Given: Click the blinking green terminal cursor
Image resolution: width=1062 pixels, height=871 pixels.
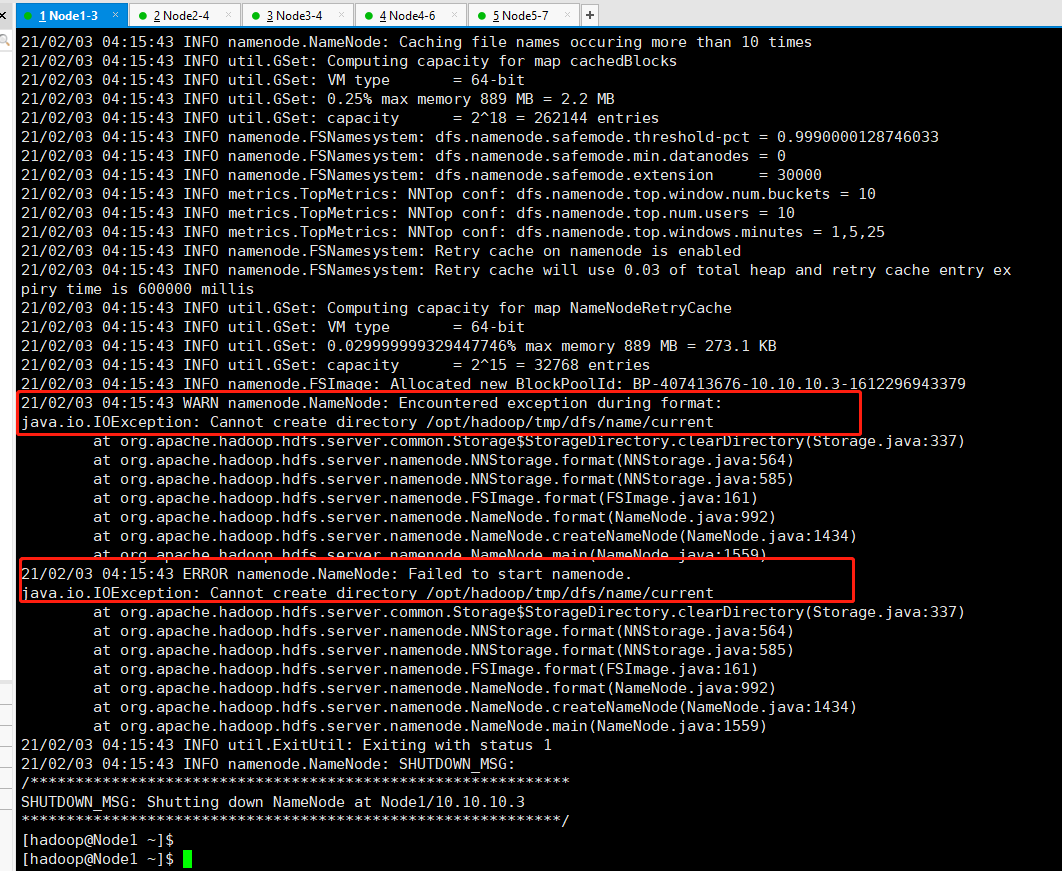Looking at the screenshot, I should point(187,858).
